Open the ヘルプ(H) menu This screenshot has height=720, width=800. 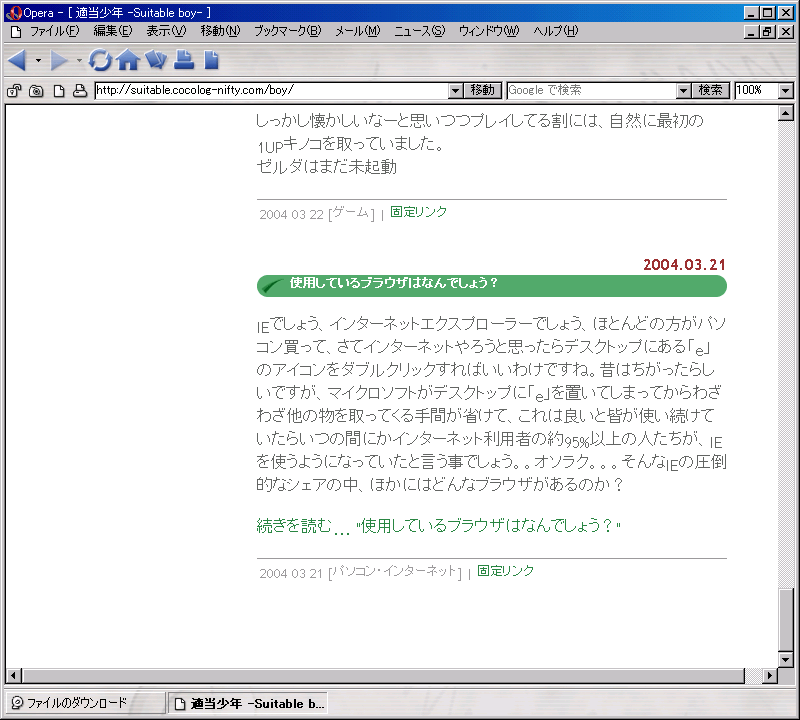pyautogui.click(x=556, y=31)
